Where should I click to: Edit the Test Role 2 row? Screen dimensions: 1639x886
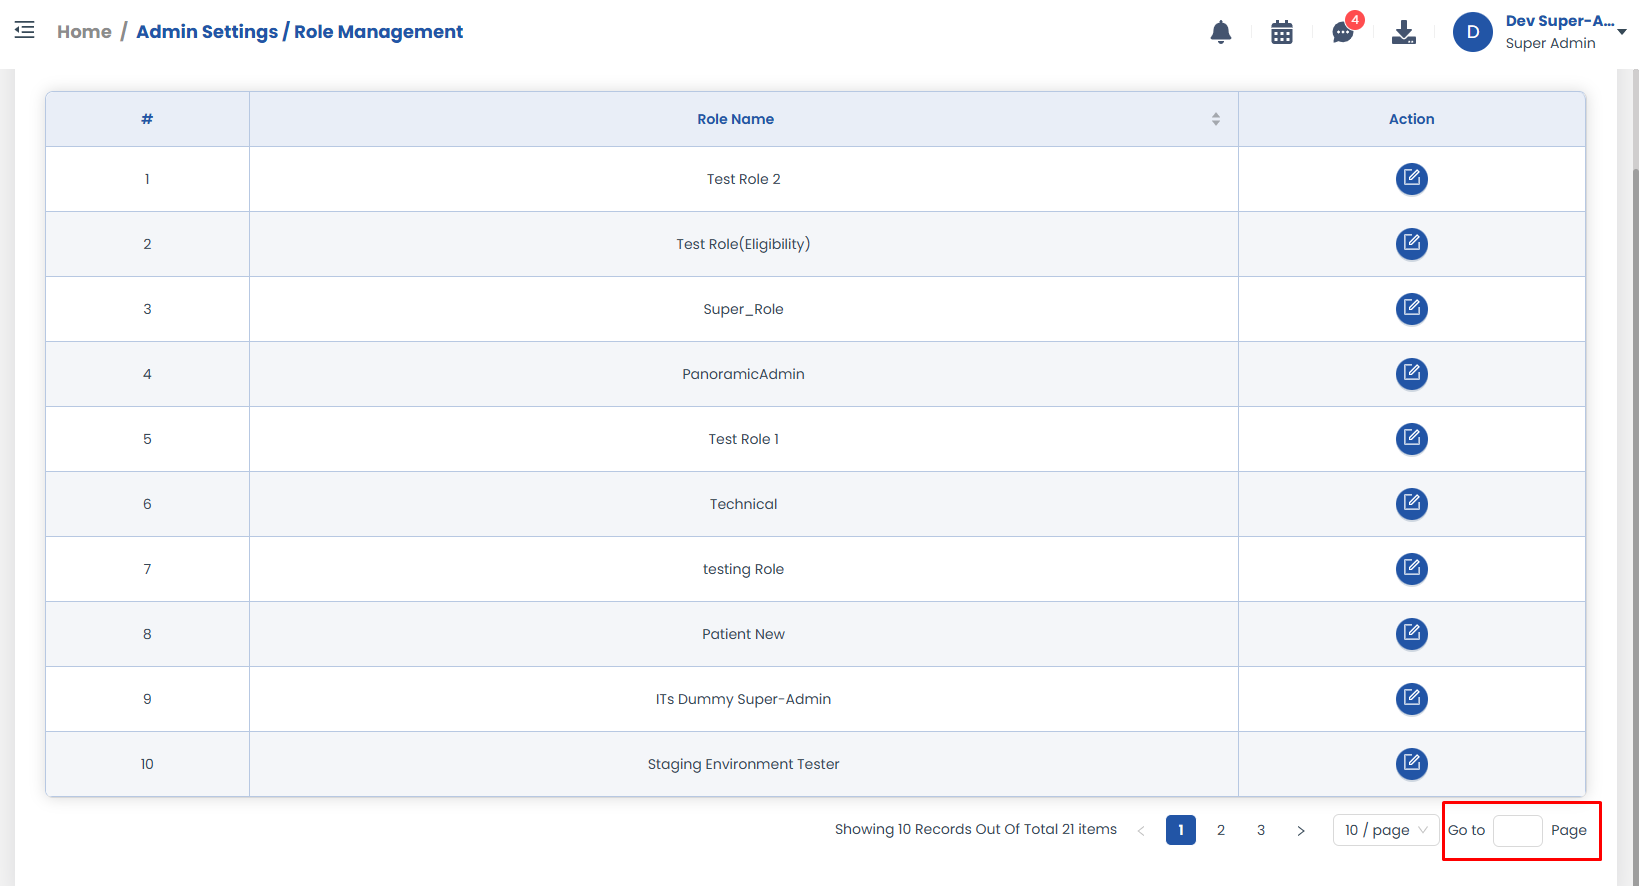click(1411, 179)
